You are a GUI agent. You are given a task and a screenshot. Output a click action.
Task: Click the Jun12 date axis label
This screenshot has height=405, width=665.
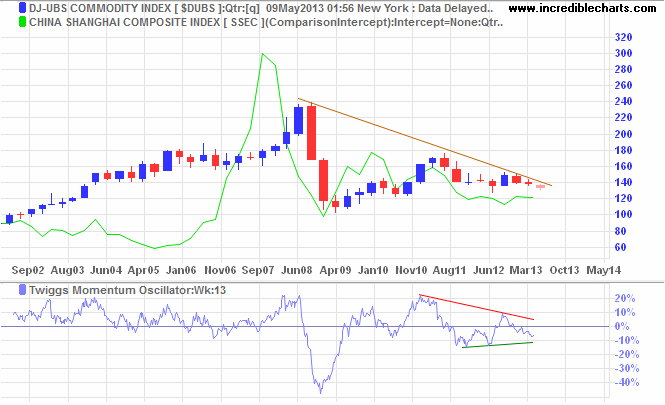(x=489, y=270)
